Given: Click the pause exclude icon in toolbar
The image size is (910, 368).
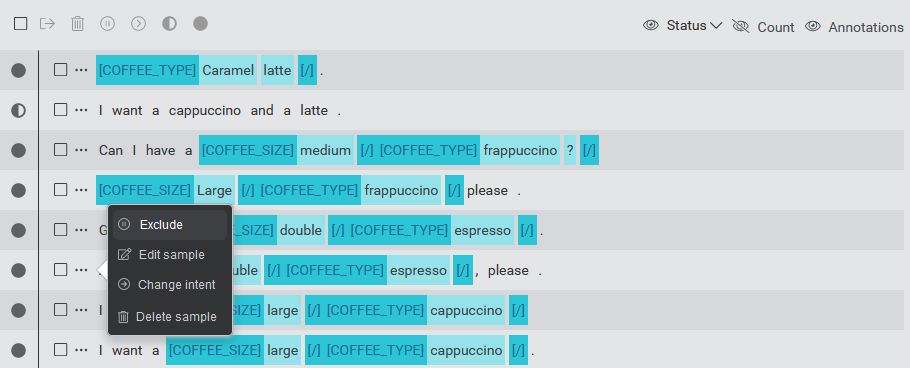Looking at the screenshot, I should point(107,24).
